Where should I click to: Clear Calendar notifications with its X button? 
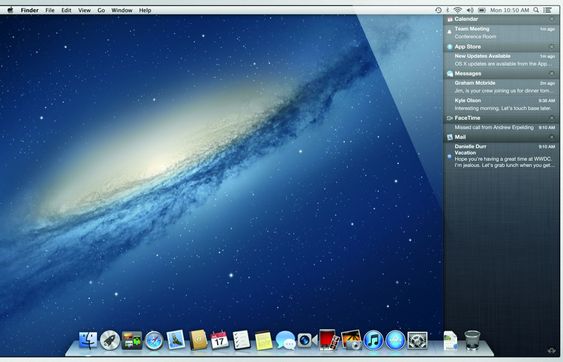(x=552, y=19)
